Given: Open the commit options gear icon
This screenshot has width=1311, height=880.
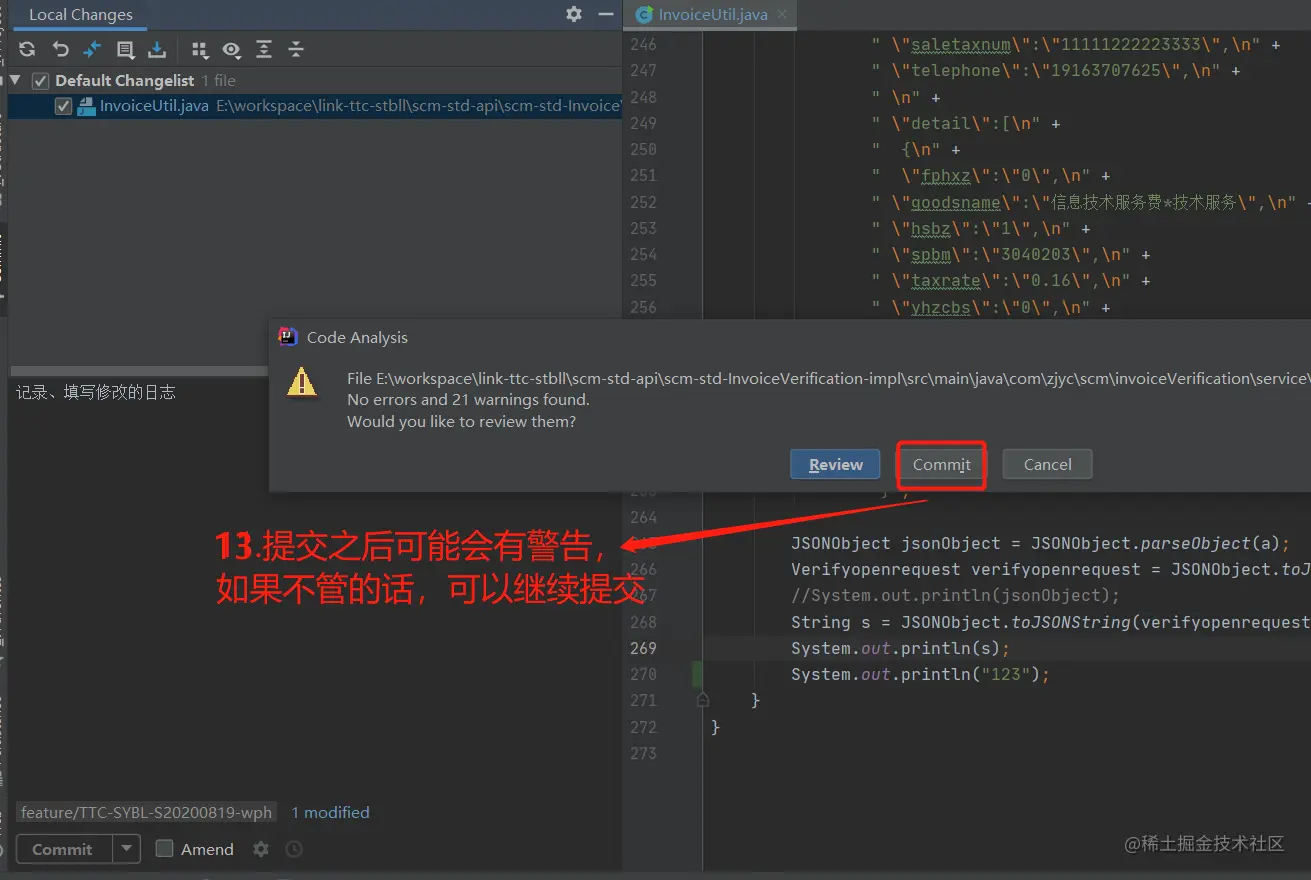Looking at the screenshot, I should click(261, 849).
